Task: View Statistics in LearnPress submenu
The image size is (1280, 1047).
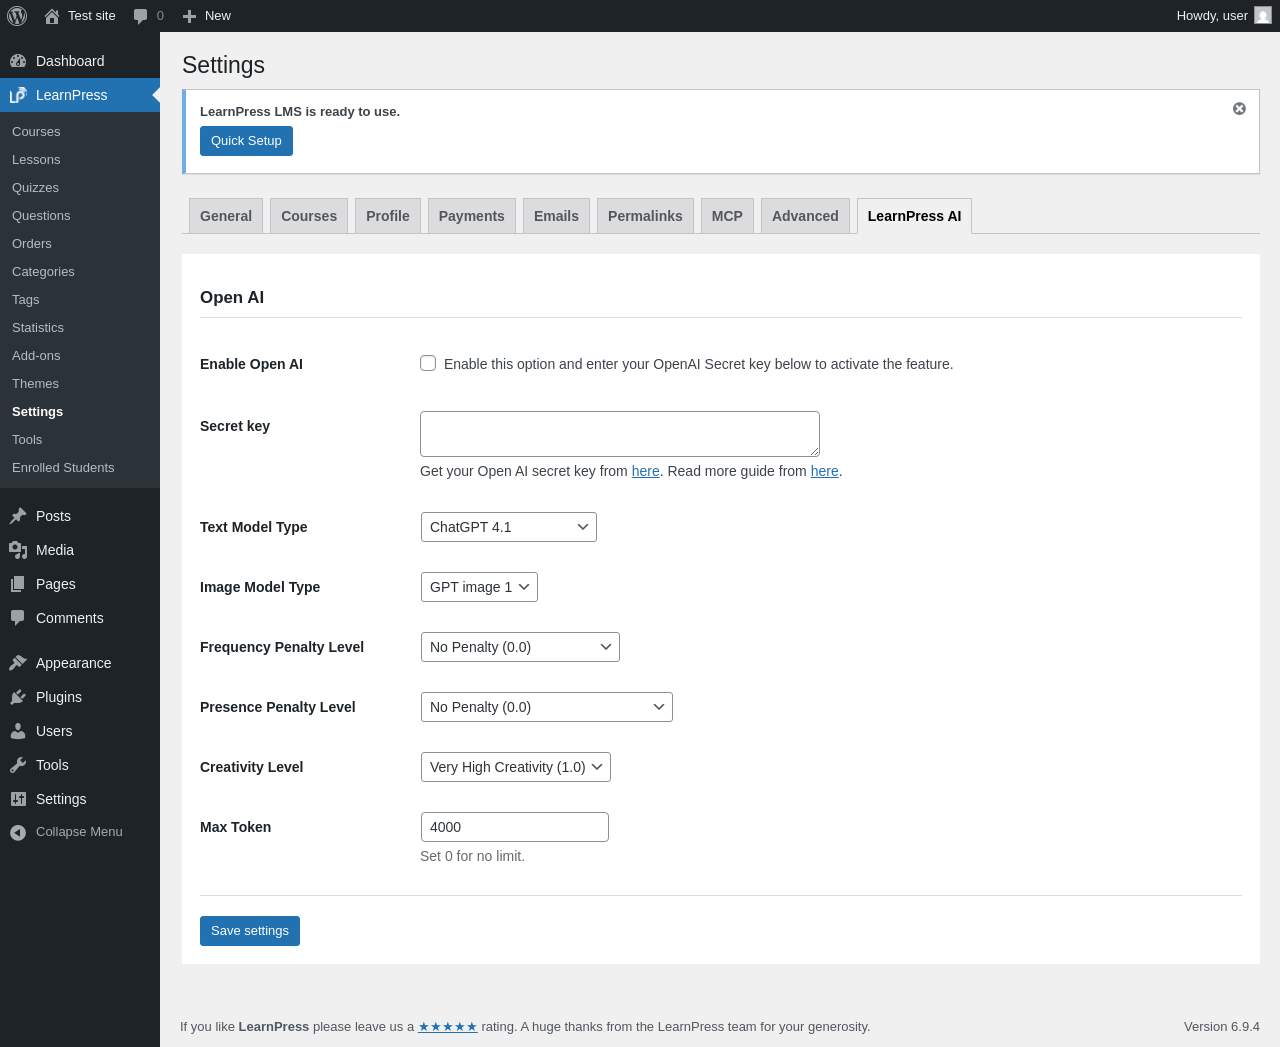Action: point(38,328)
